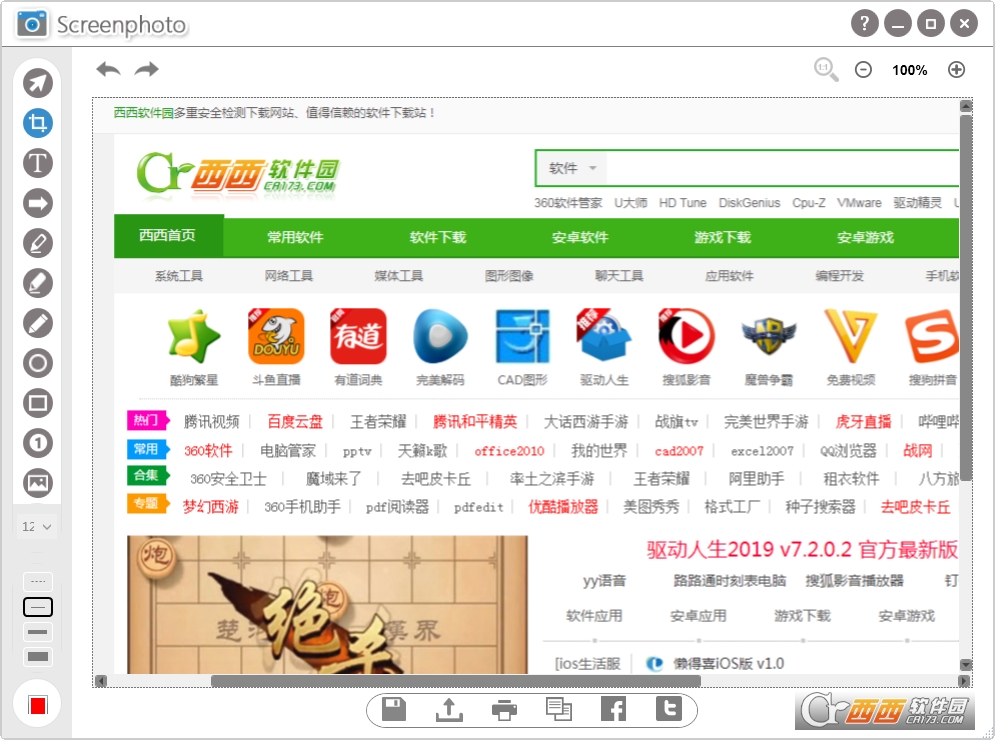Screen dimensions: 995x740
Task: Select the thickest line style
Action: 37,657
